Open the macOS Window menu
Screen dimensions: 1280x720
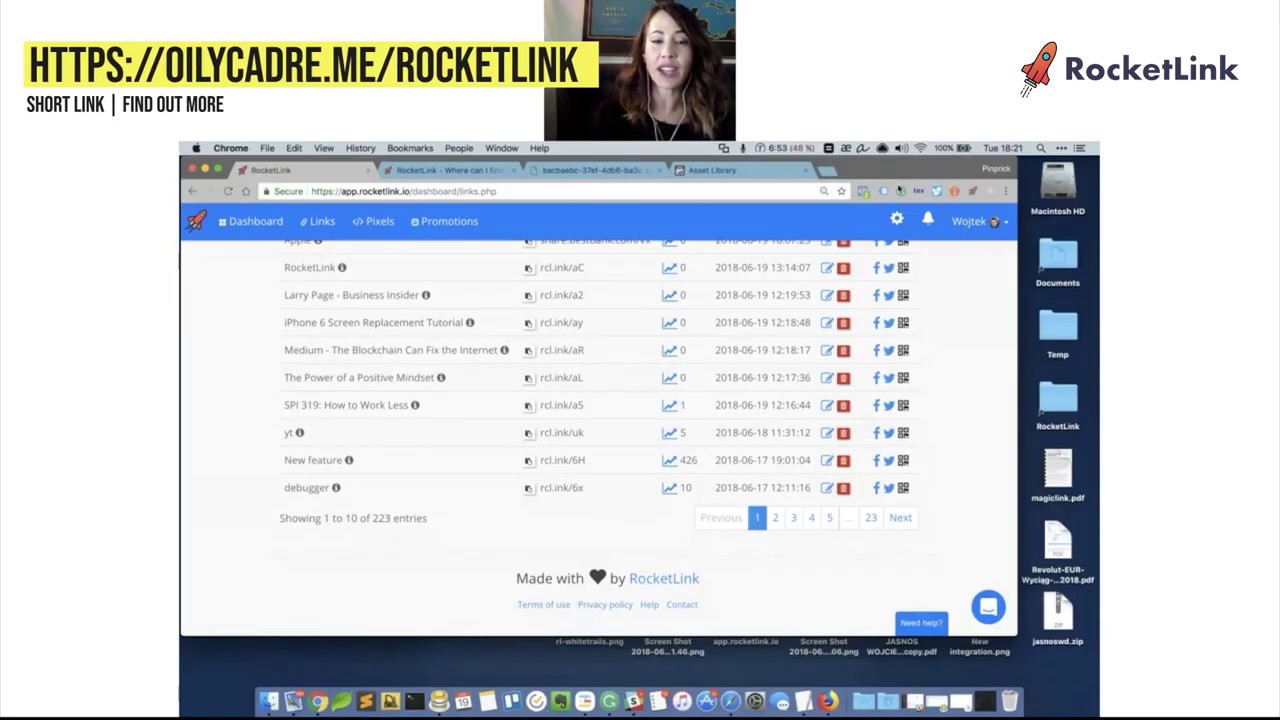click(501, 148)
